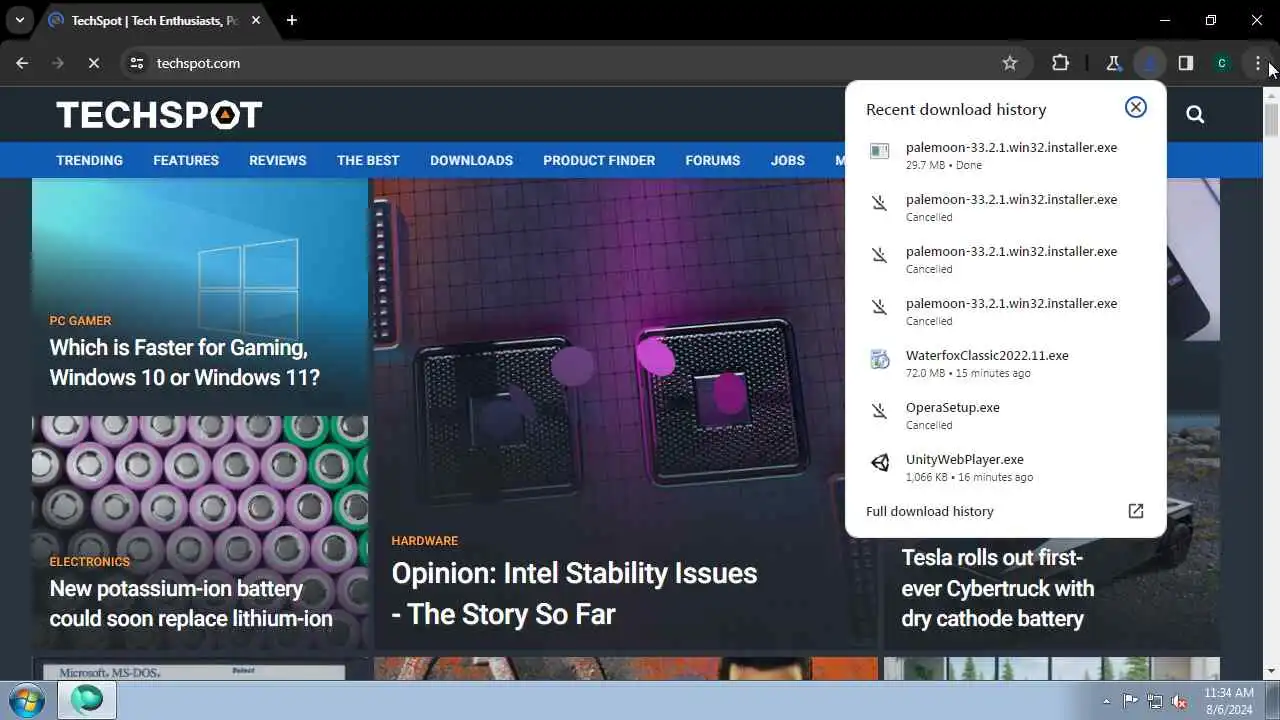View site information icon in address bar
The height and width of the screenshot is (720, 1280).
coord(137,63)
